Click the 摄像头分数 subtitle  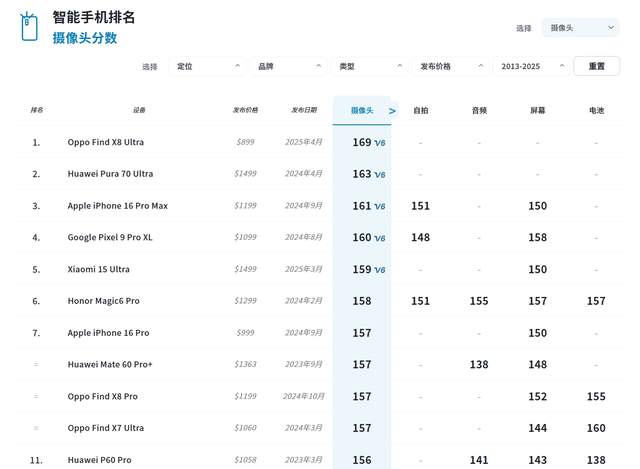tap(85, 38)
